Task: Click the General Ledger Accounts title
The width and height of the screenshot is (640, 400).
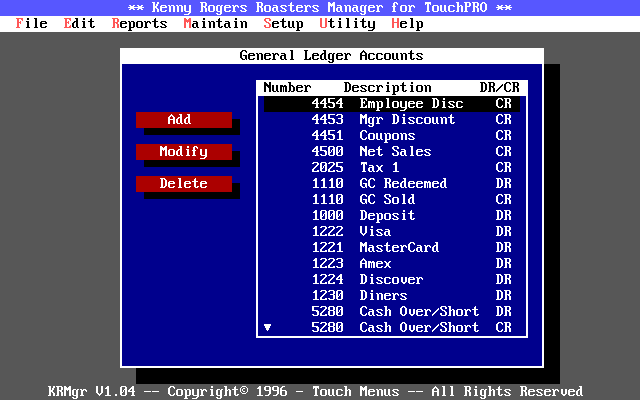Action: 331,56
